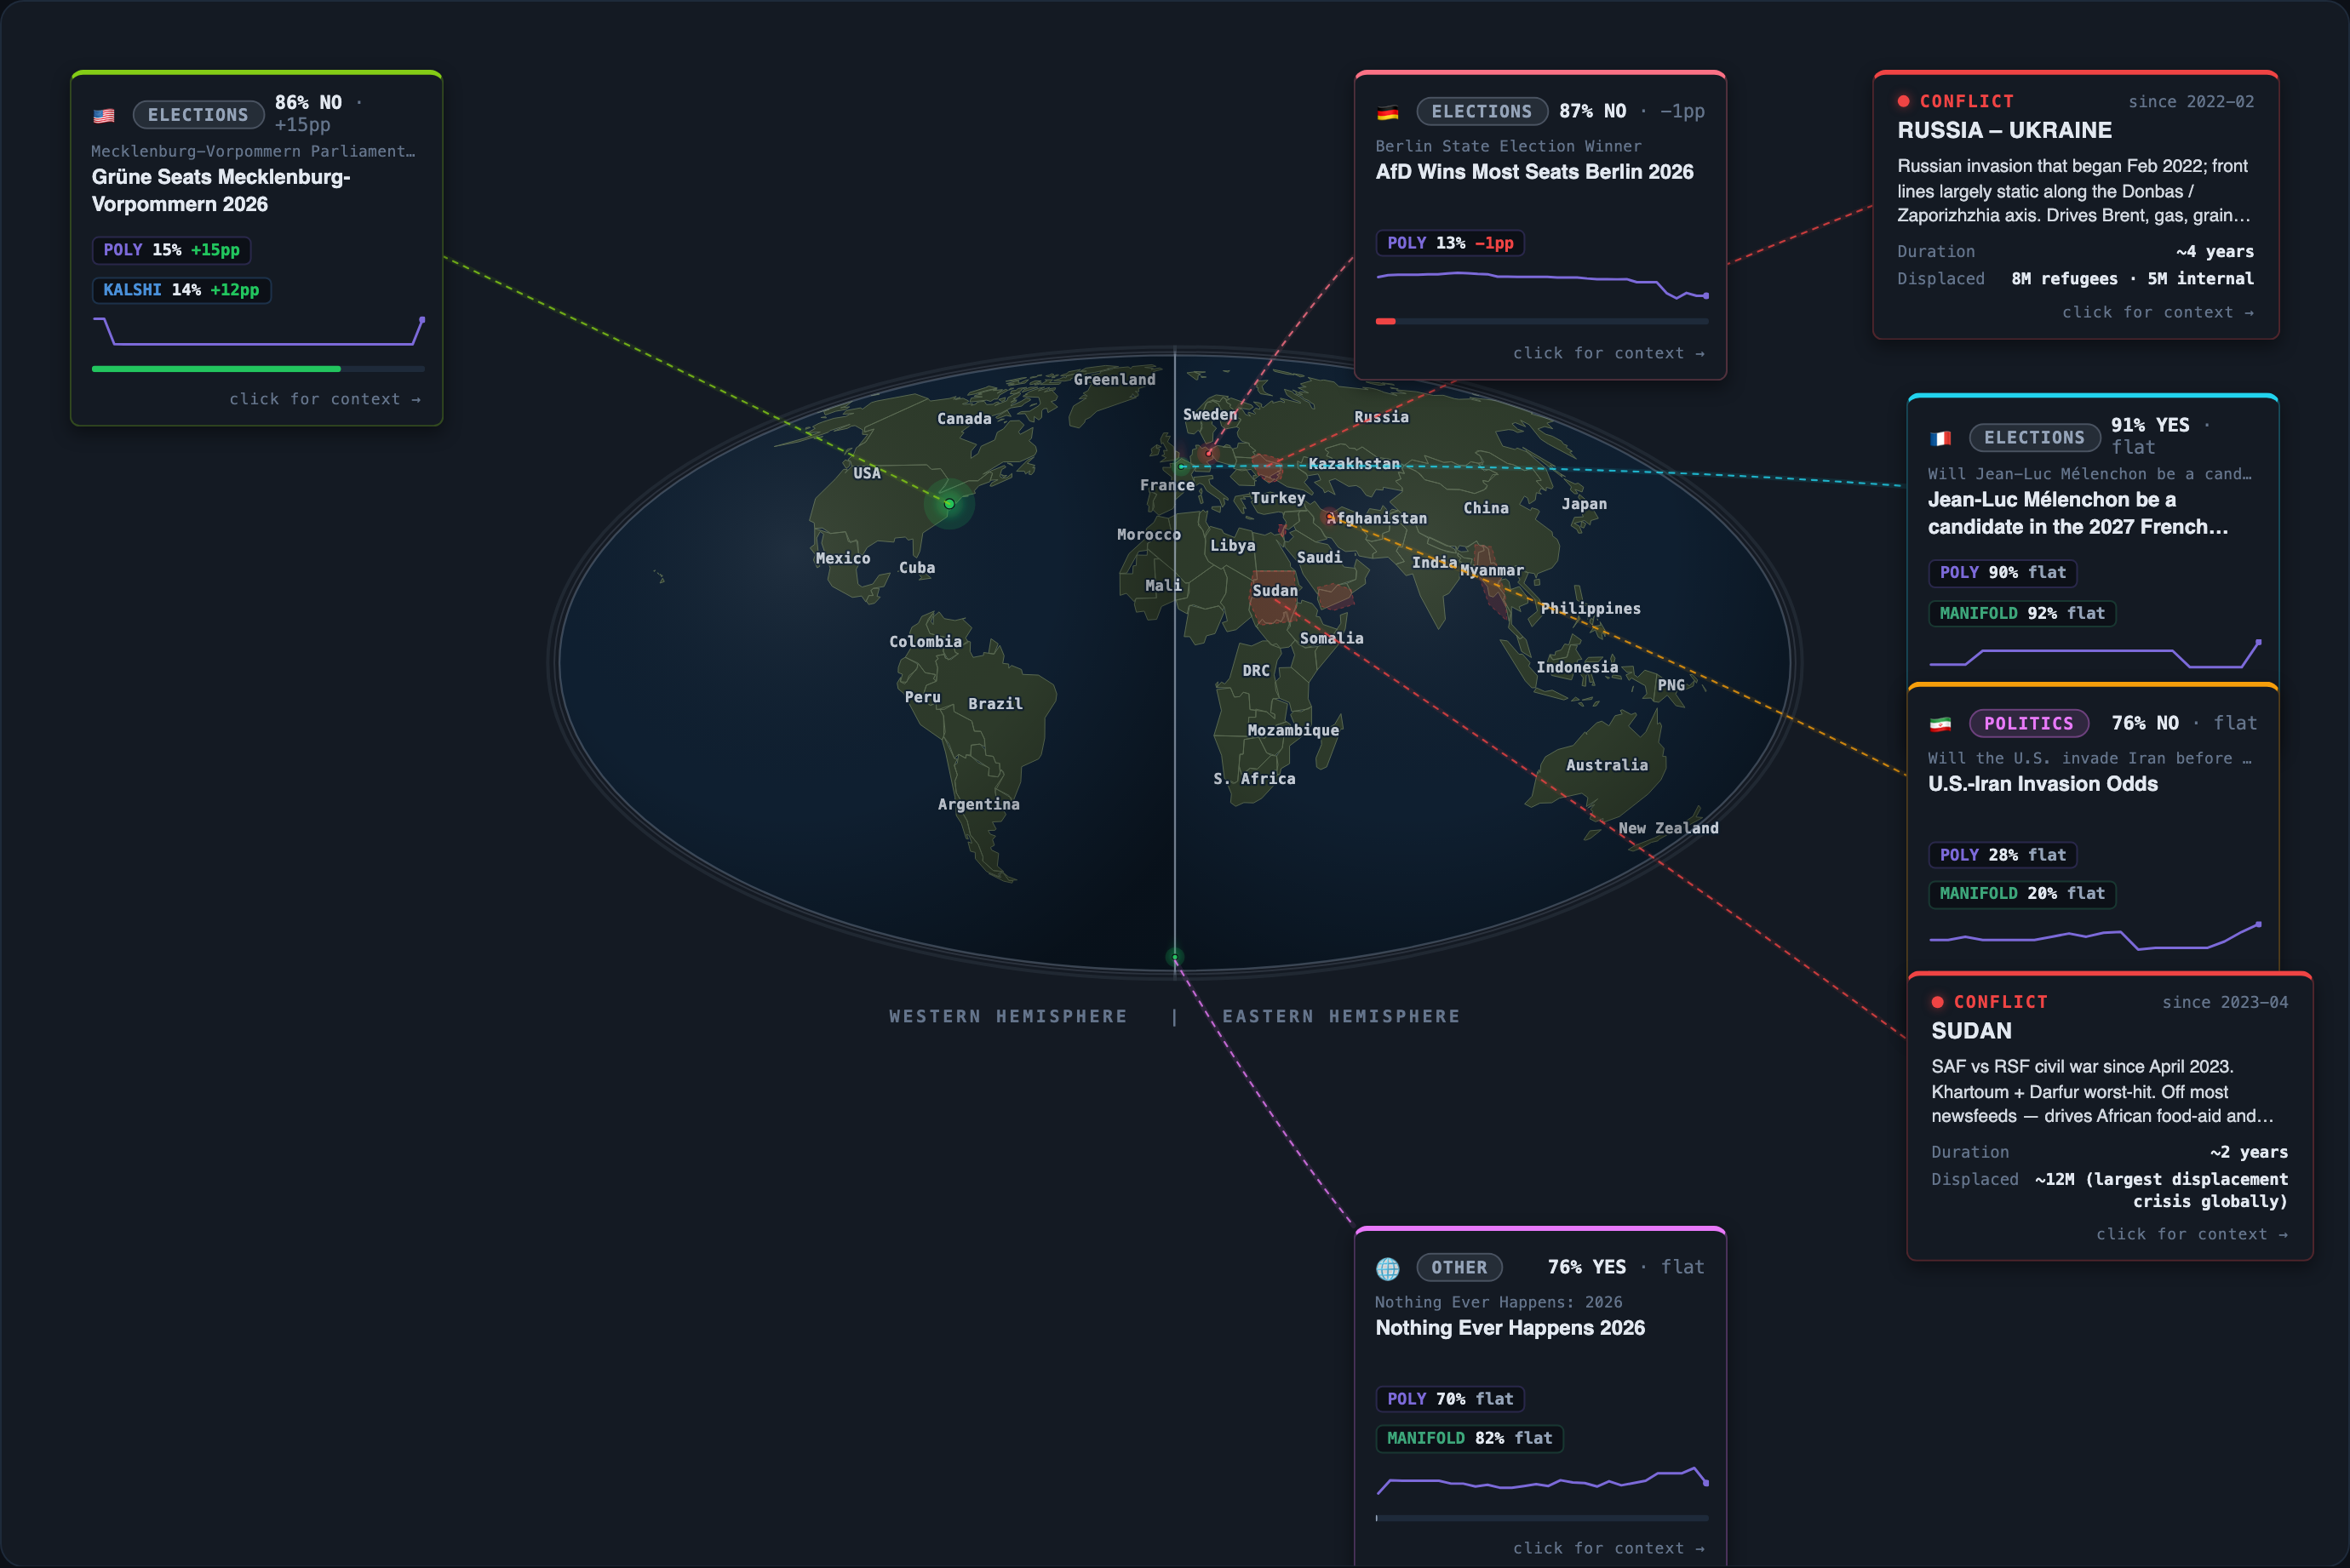Click green probability bar on Grüne Seats card
This screenshot has width=2350, height=1568.
[216, 369]
